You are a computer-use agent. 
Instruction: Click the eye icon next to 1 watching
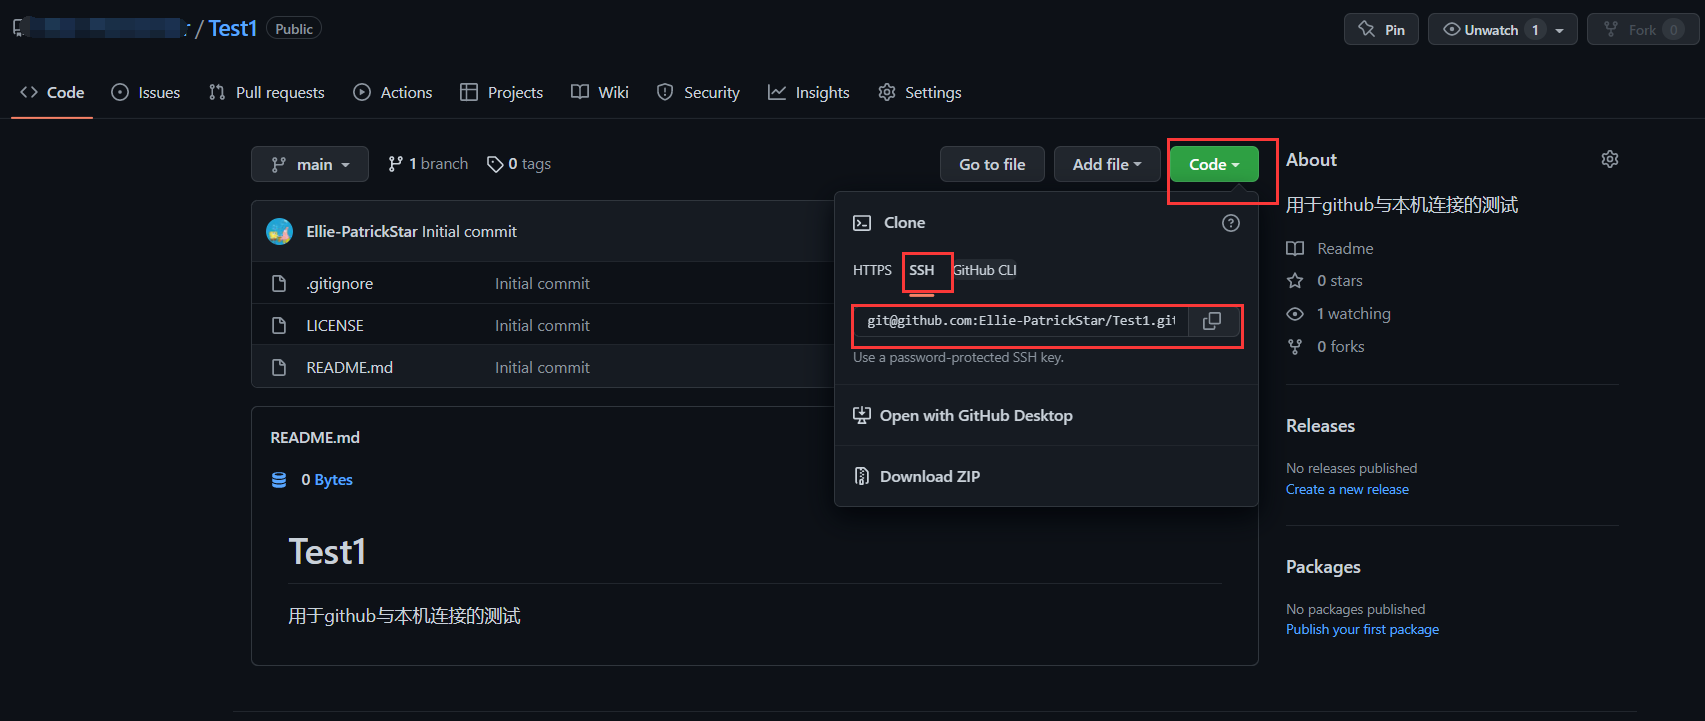click(x=1295, y=314)
